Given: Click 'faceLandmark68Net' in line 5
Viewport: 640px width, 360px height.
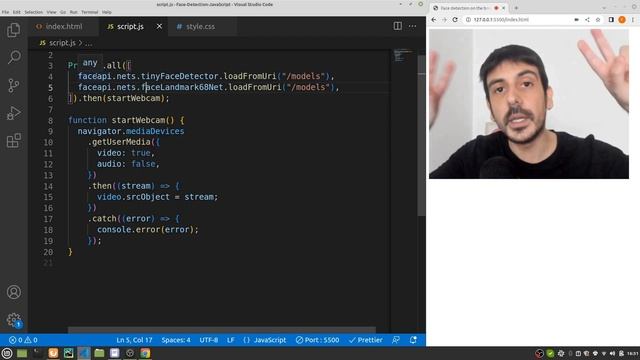Looking at the screenshot, I should click(182, 87).
